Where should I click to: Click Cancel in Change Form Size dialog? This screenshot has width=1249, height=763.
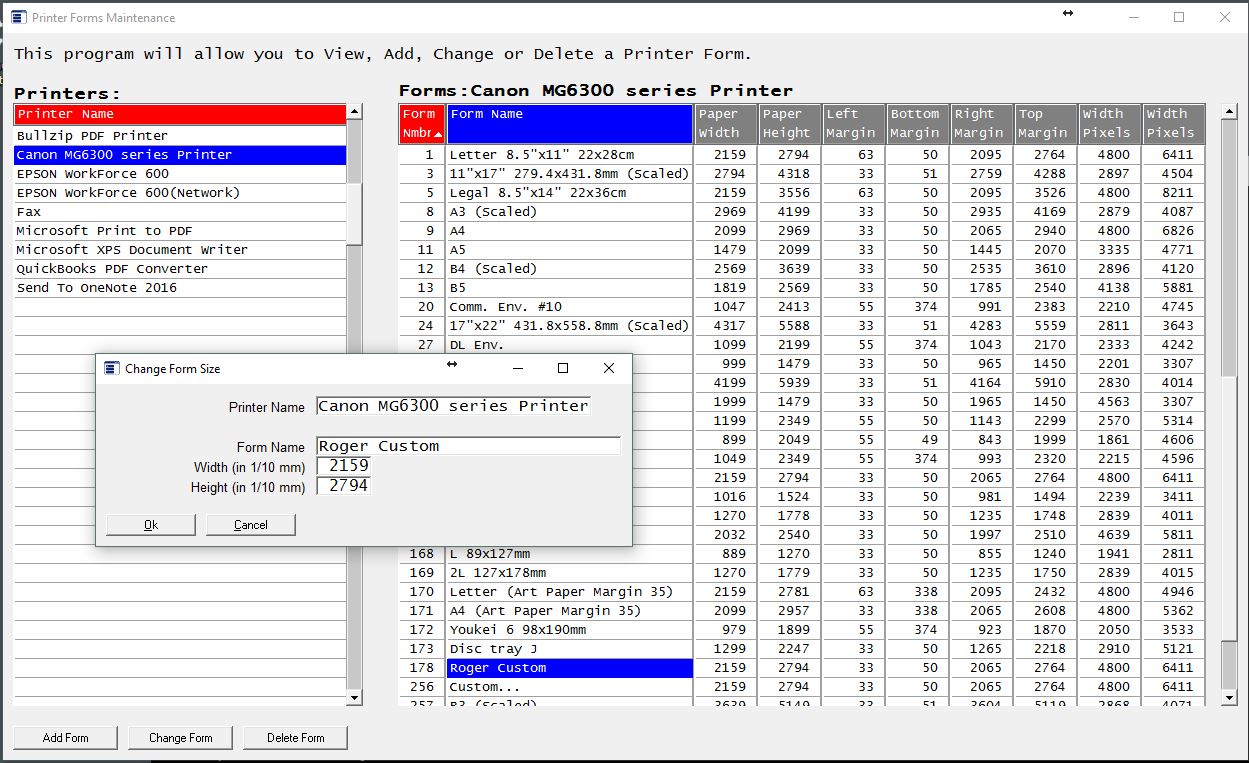(x=251, y=525)
